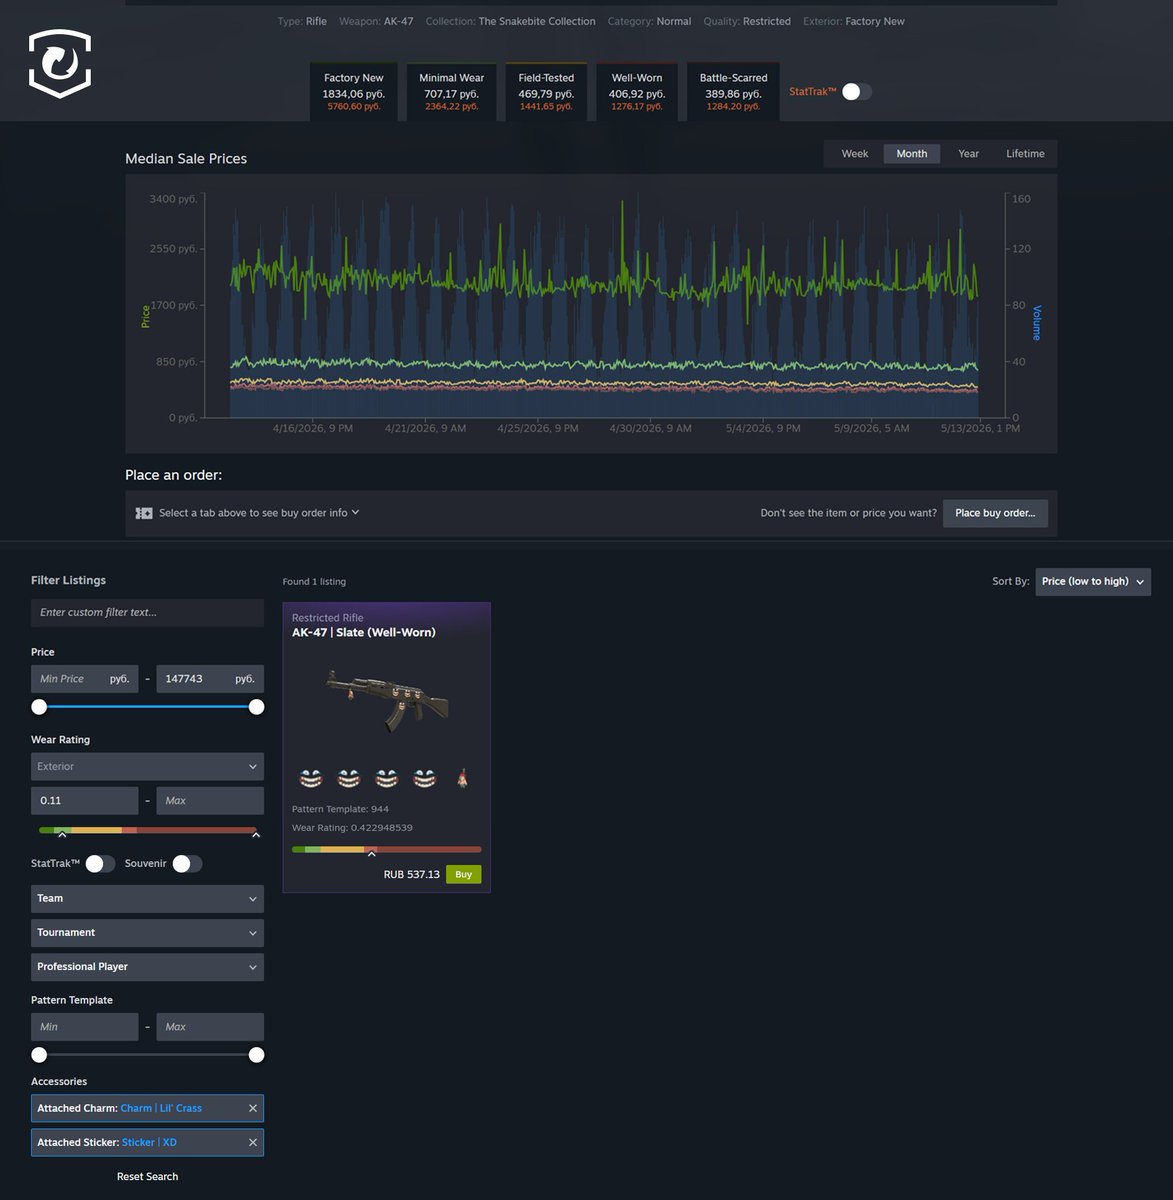Focus the custom filter text field

click(147, 612)
